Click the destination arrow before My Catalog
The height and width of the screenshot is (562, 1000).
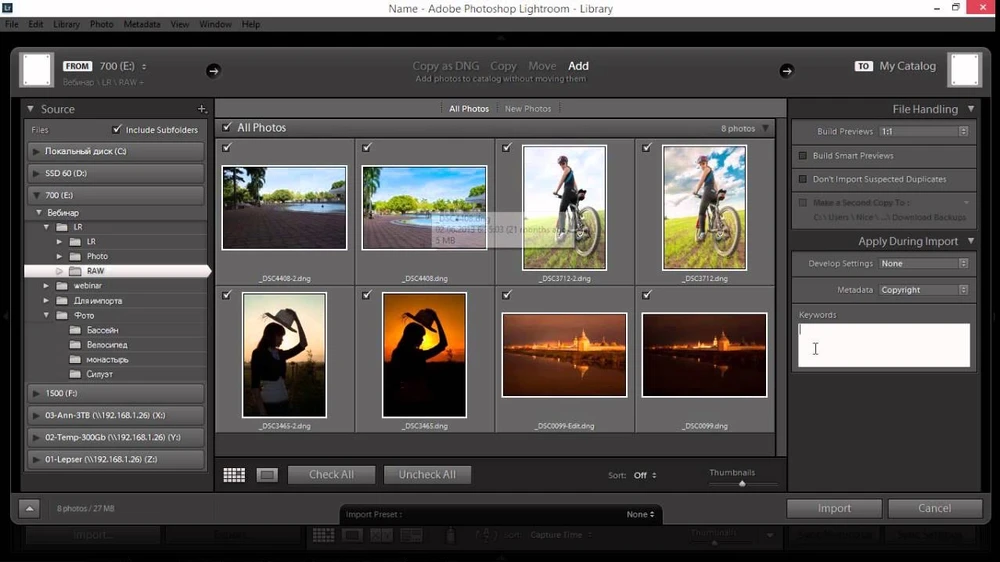786,70
